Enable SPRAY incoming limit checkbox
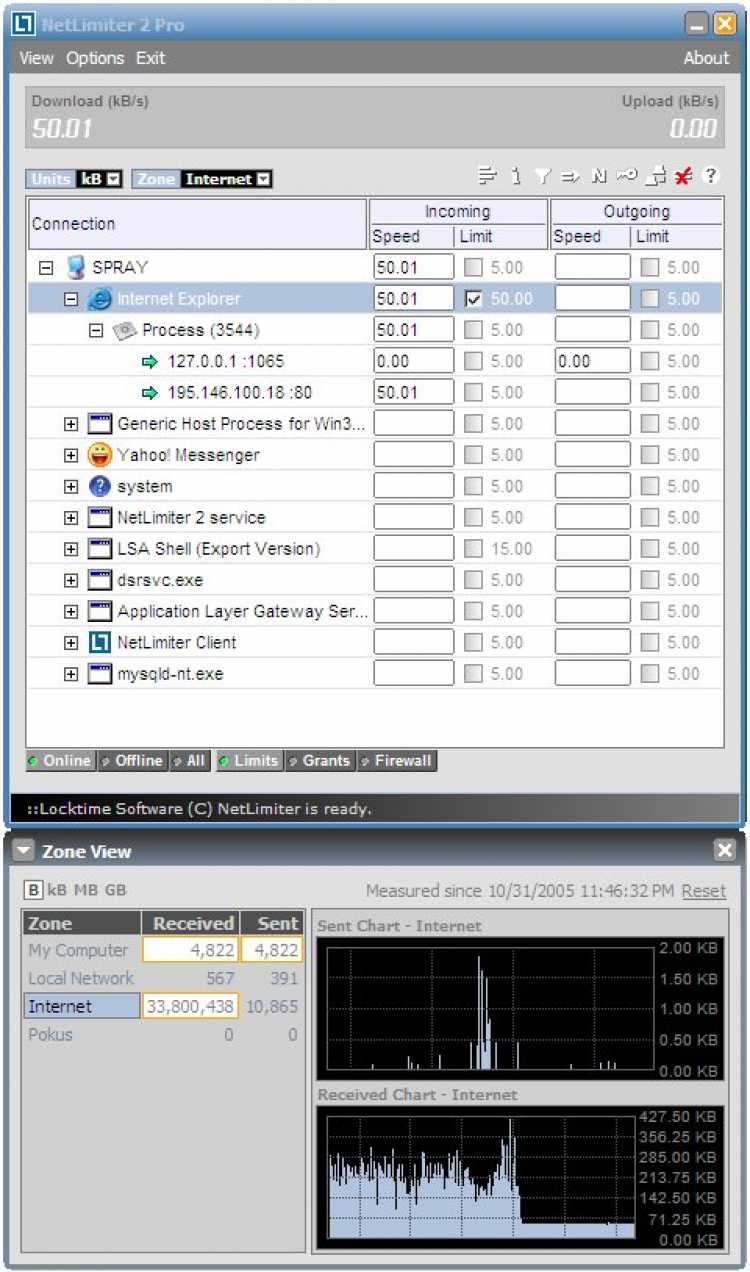This screenshot has height=1272, width=750. click(x=474, y=267)
